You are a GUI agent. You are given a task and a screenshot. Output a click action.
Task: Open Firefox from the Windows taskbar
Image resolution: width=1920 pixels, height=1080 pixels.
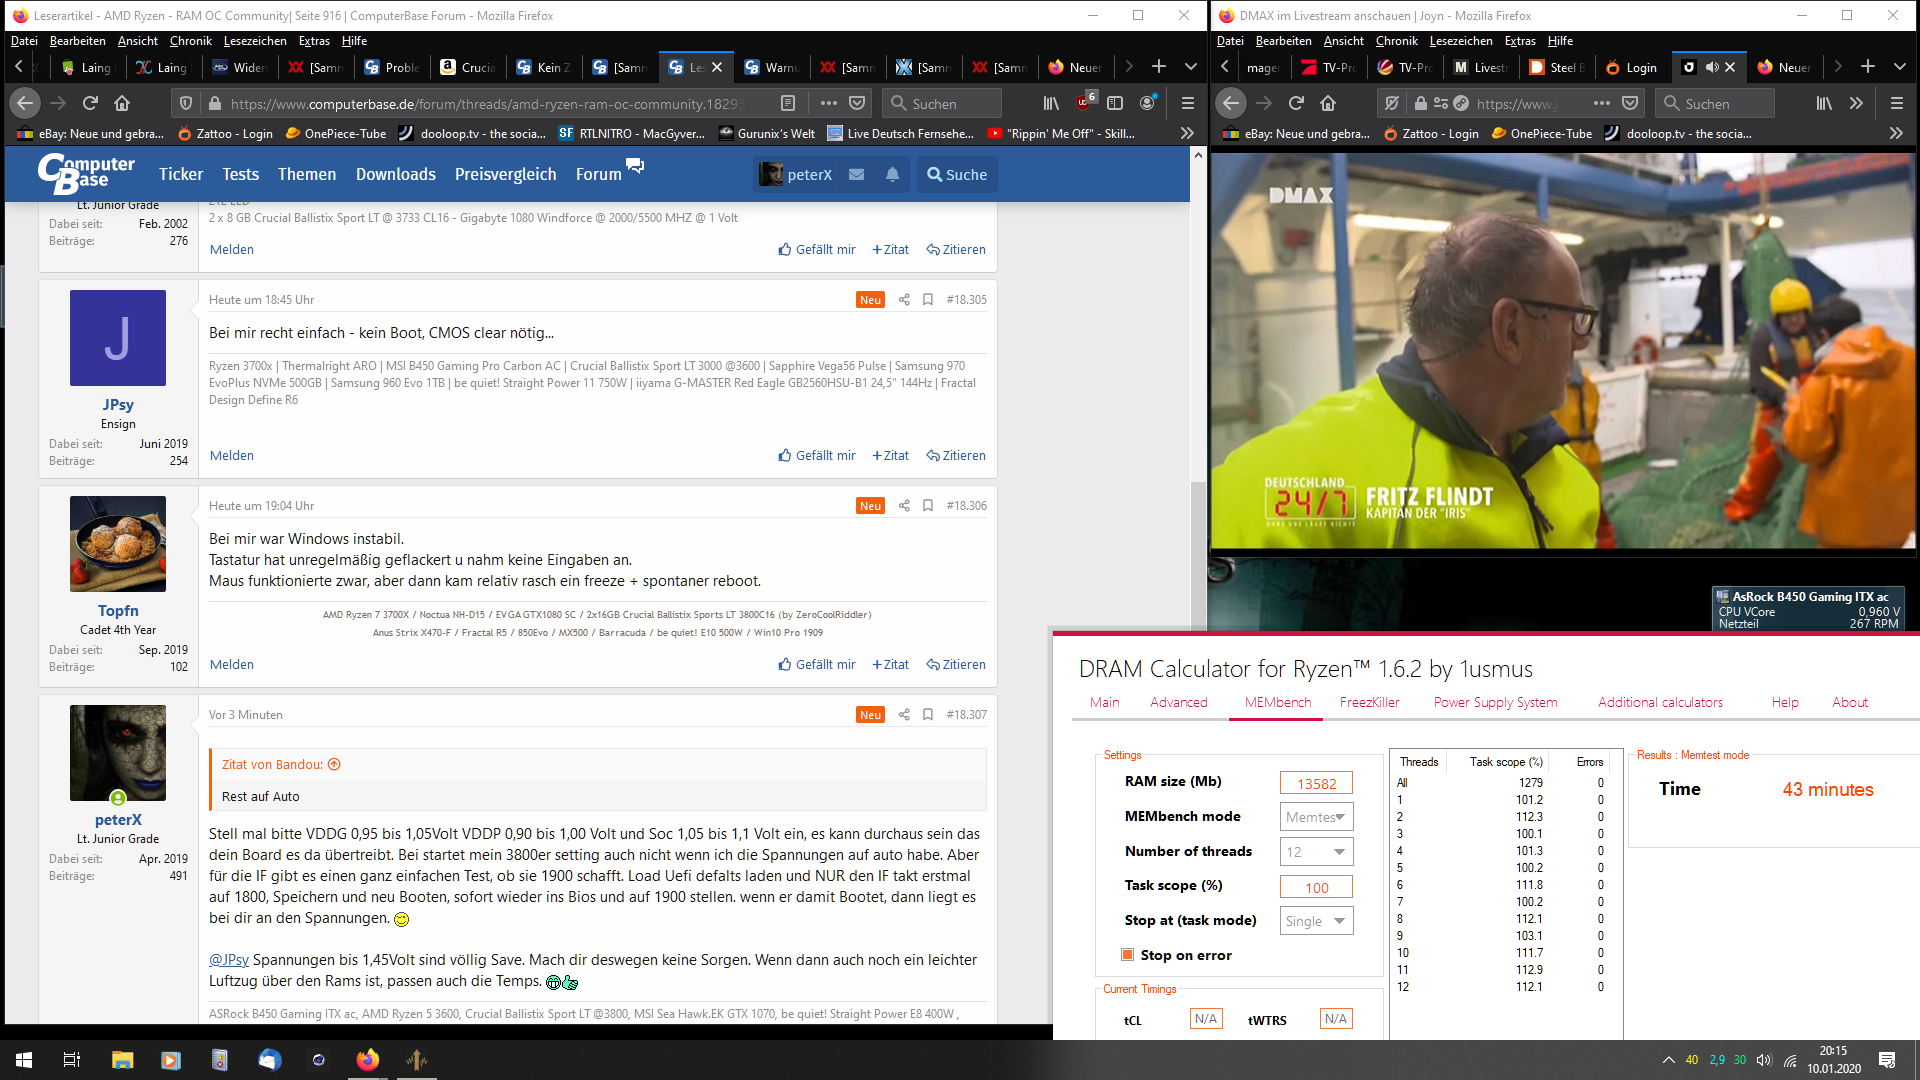(368, 1060)
